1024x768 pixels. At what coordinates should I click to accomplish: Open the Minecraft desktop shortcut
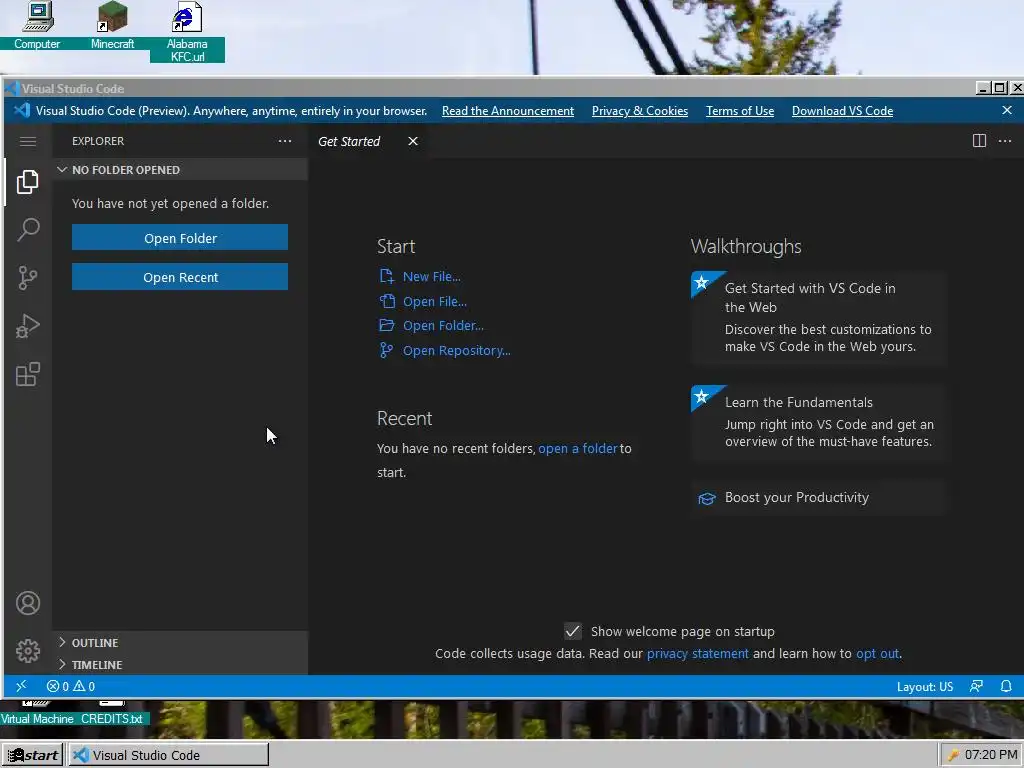click(x=112, y=26)
